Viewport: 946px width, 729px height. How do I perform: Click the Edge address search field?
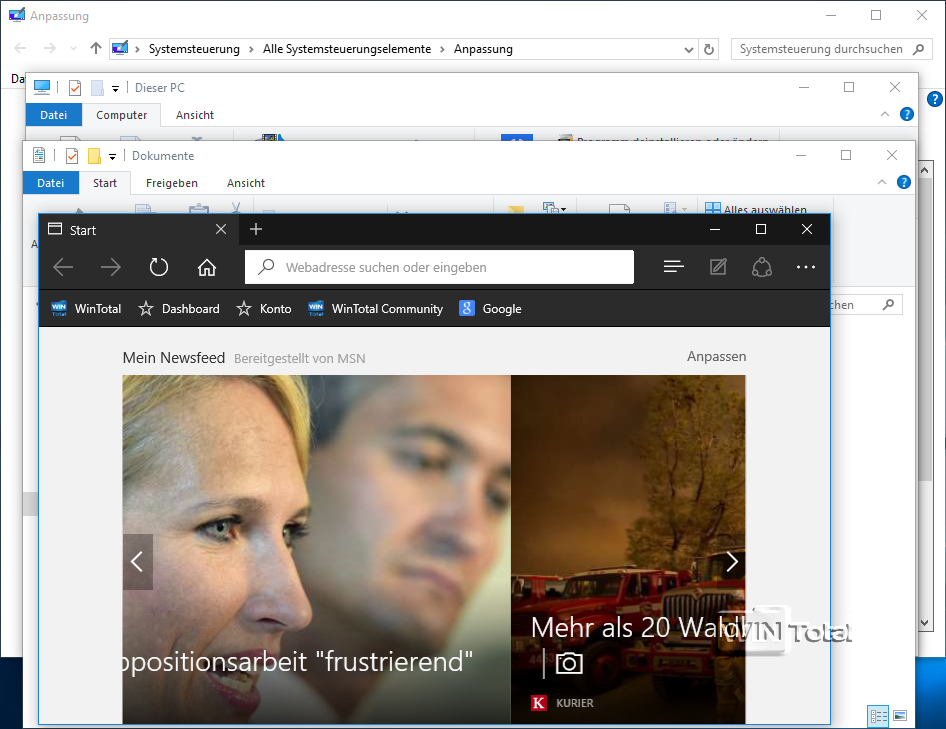pyautogui.click(x=439, y=267)
